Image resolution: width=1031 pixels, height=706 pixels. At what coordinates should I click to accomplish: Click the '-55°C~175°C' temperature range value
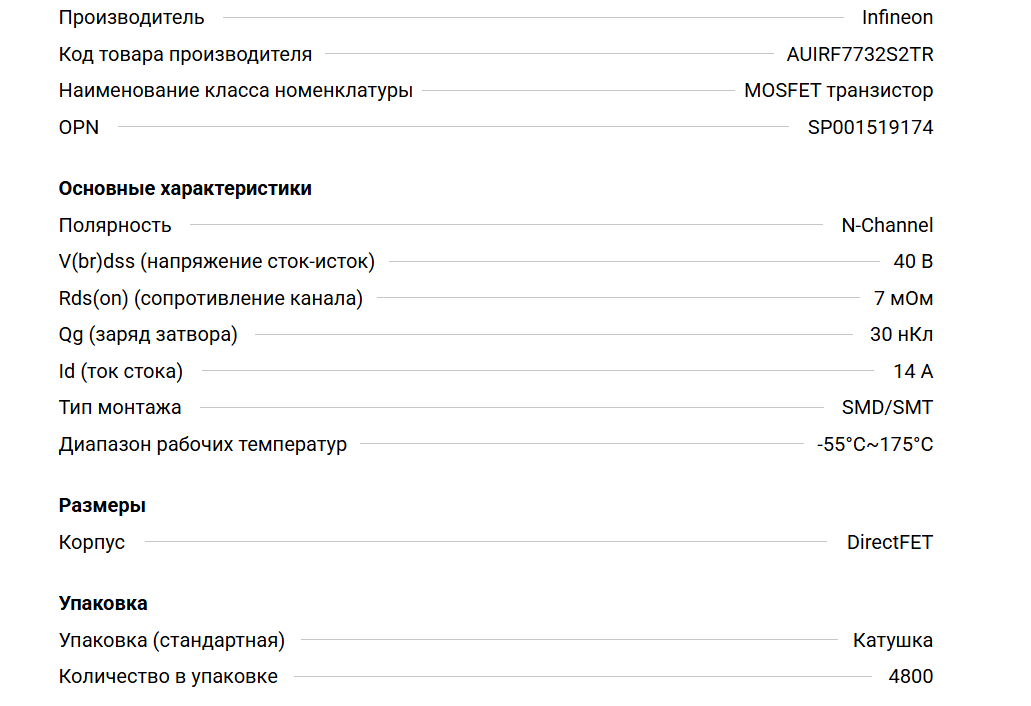875,444
